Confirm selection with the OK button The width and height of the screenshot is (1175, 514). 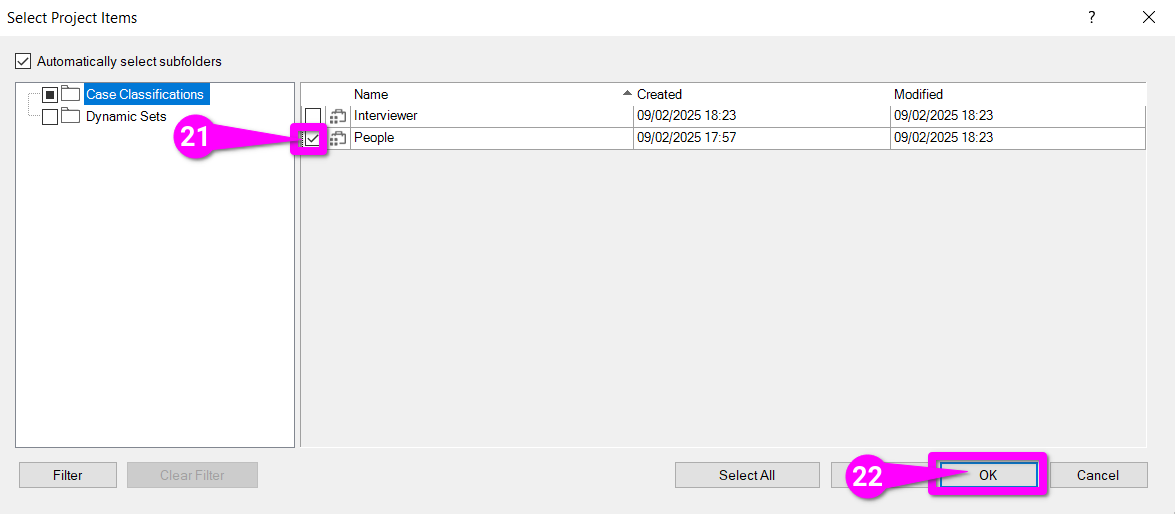click(x=987, y=475)
